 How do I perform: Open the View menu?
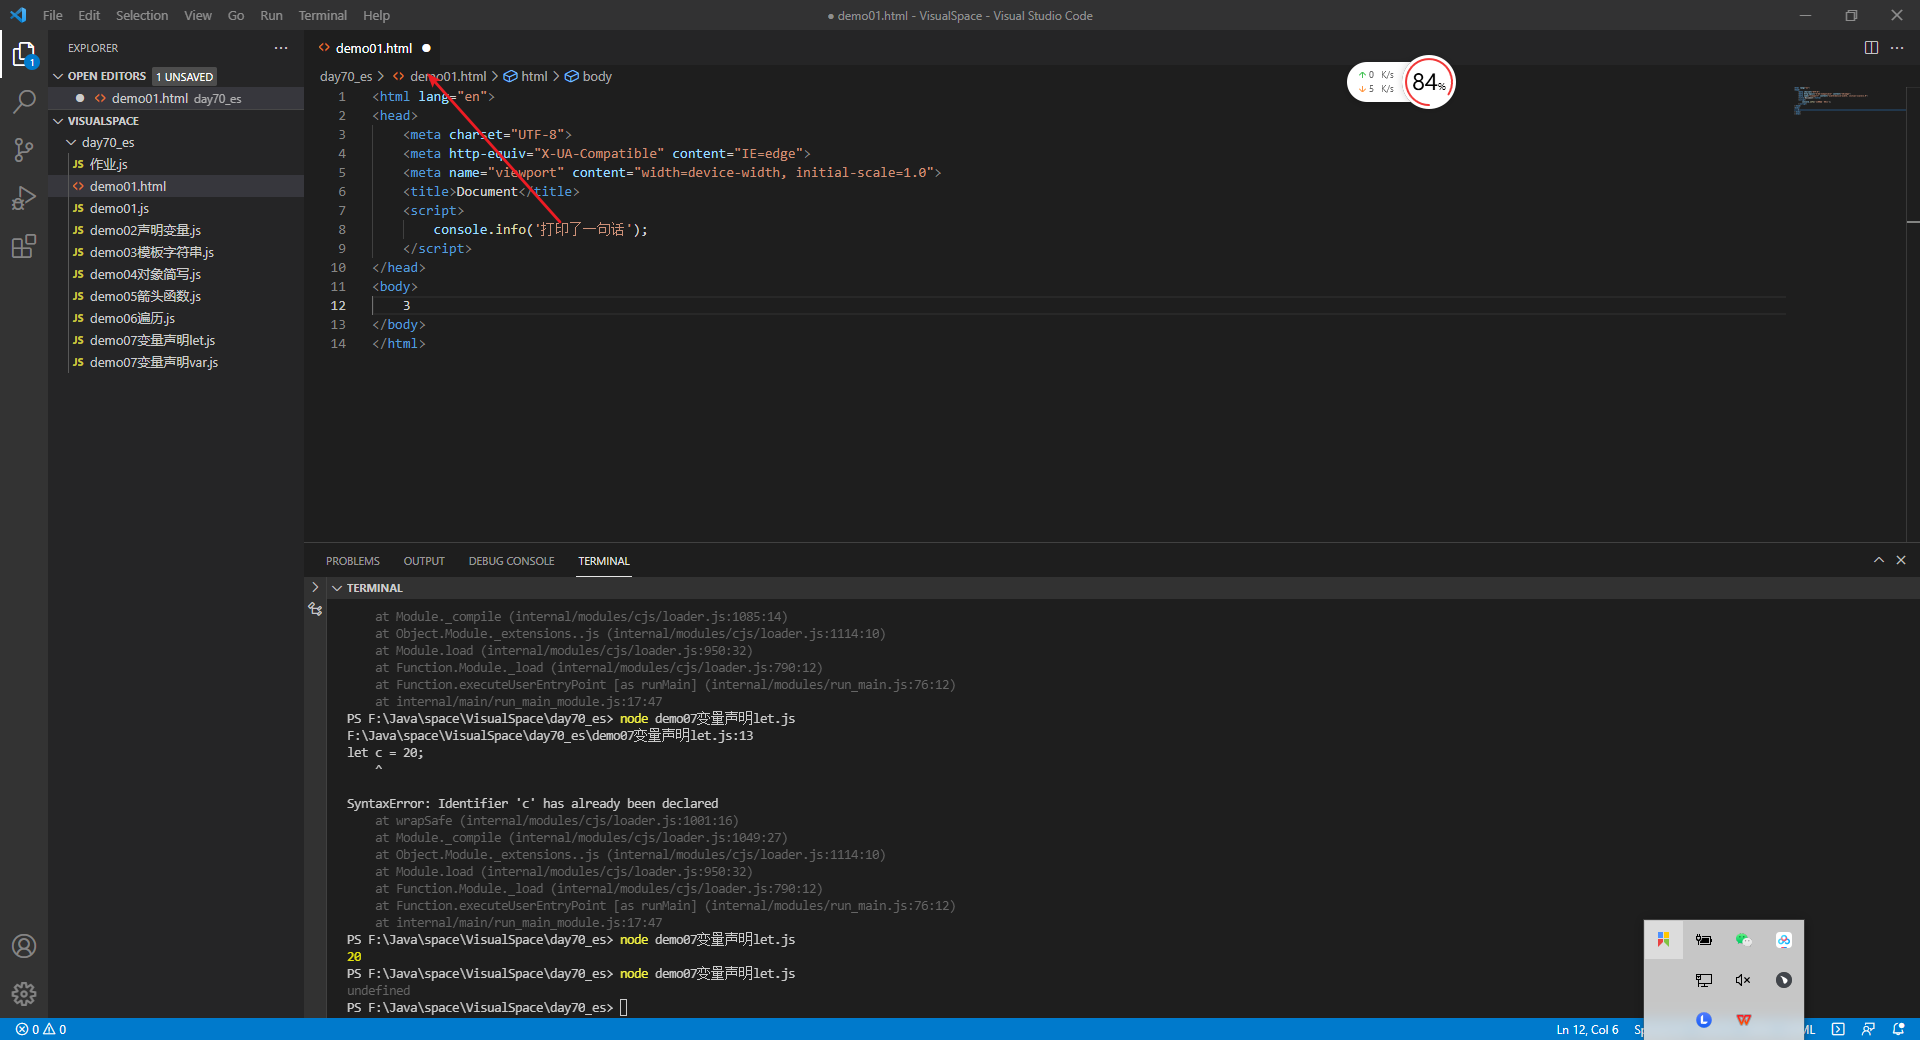[198, 15]
